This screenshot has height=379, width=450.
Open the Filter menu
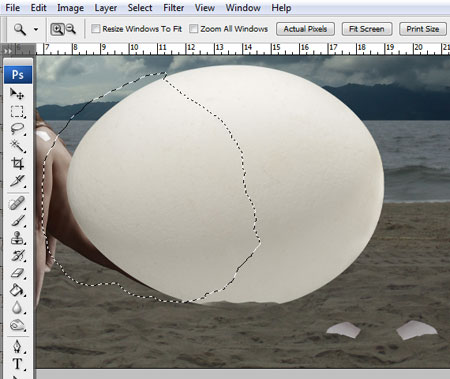coord(173,8)
